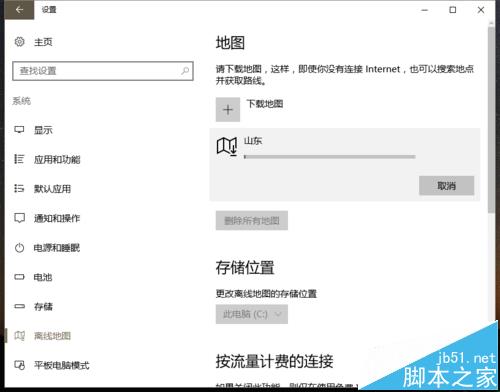This screenshot has width=500, height=392.
Task: Open the storage location dropdown (C:)
Action: click(252, 314)
